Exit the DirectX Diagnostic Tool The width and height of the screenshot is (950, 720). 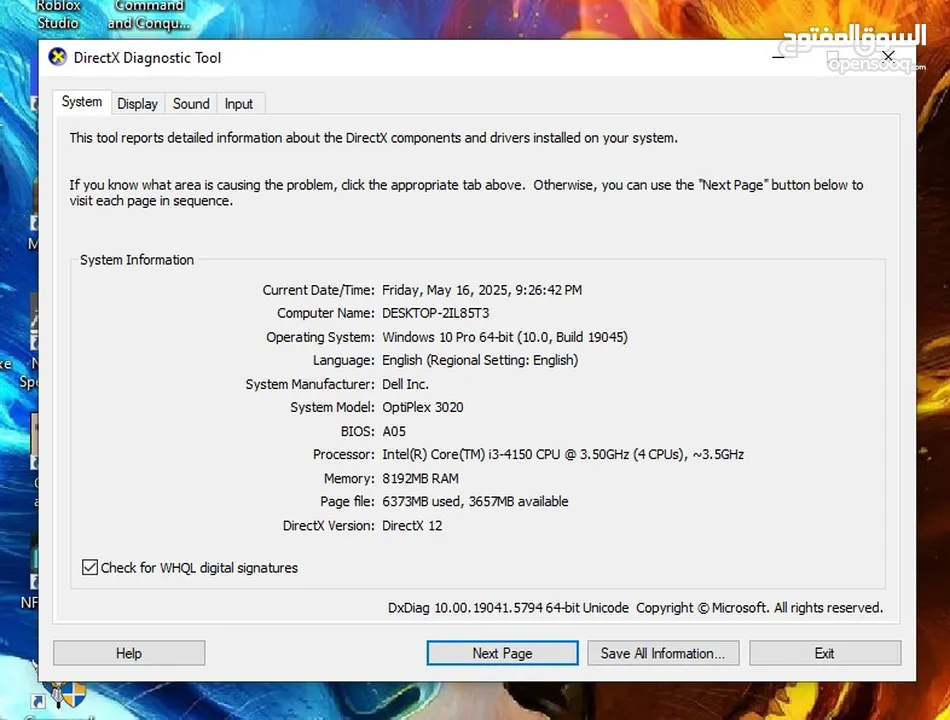pyautogui.click(x=825, y=653)
